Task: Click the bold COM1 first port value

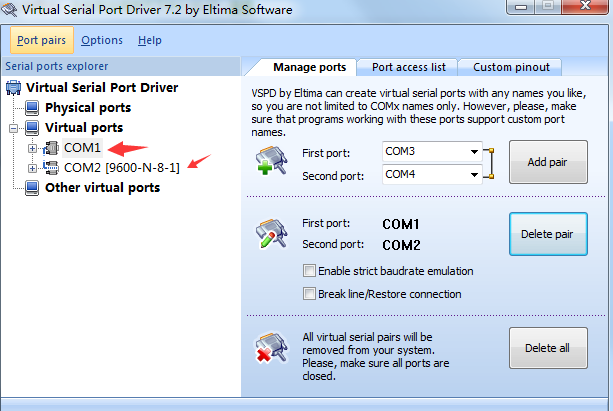Action: click(401, 224)
